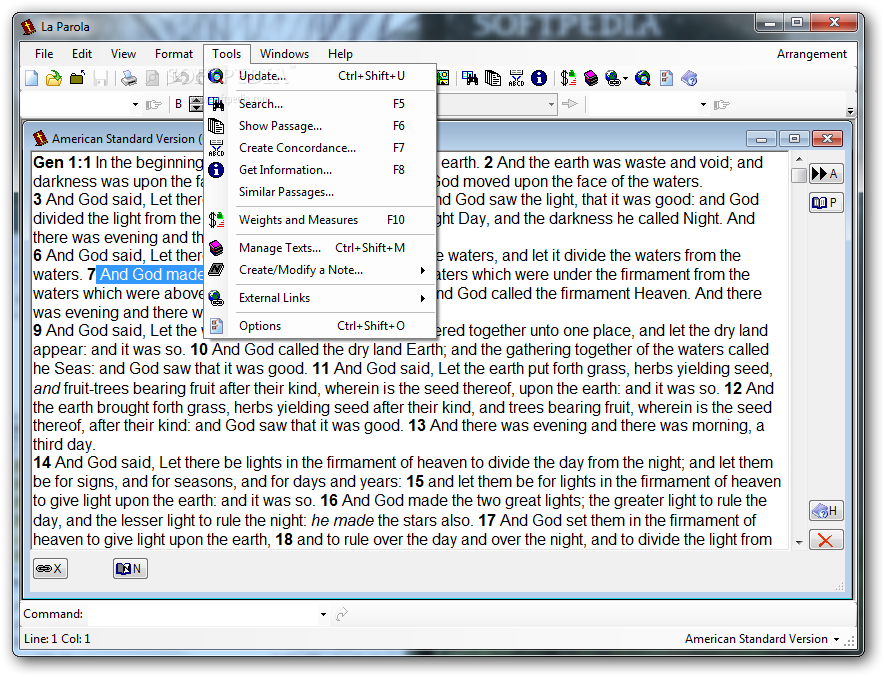Viewport: 885px width, 677px height.
Task: Open the View menu
Action: click(x=123, y=54)
